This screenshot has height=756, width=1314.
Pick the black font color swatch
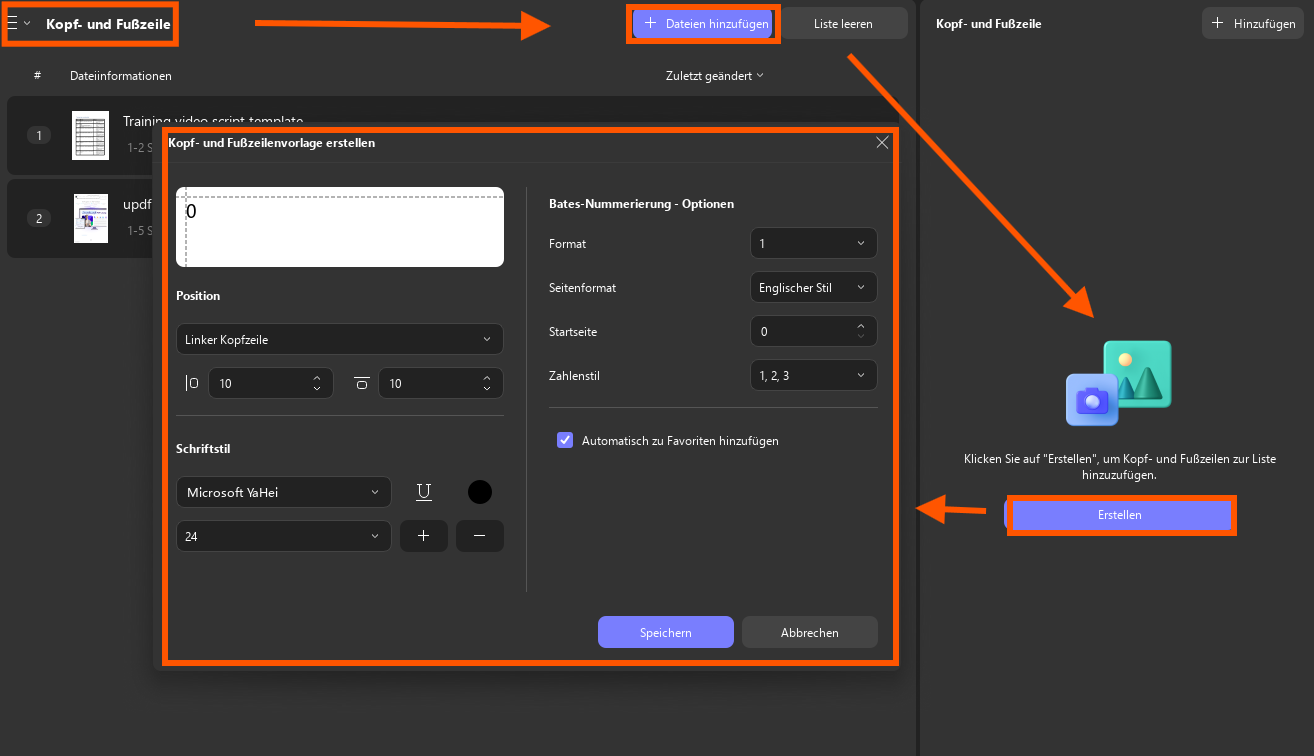click(480, 492)
